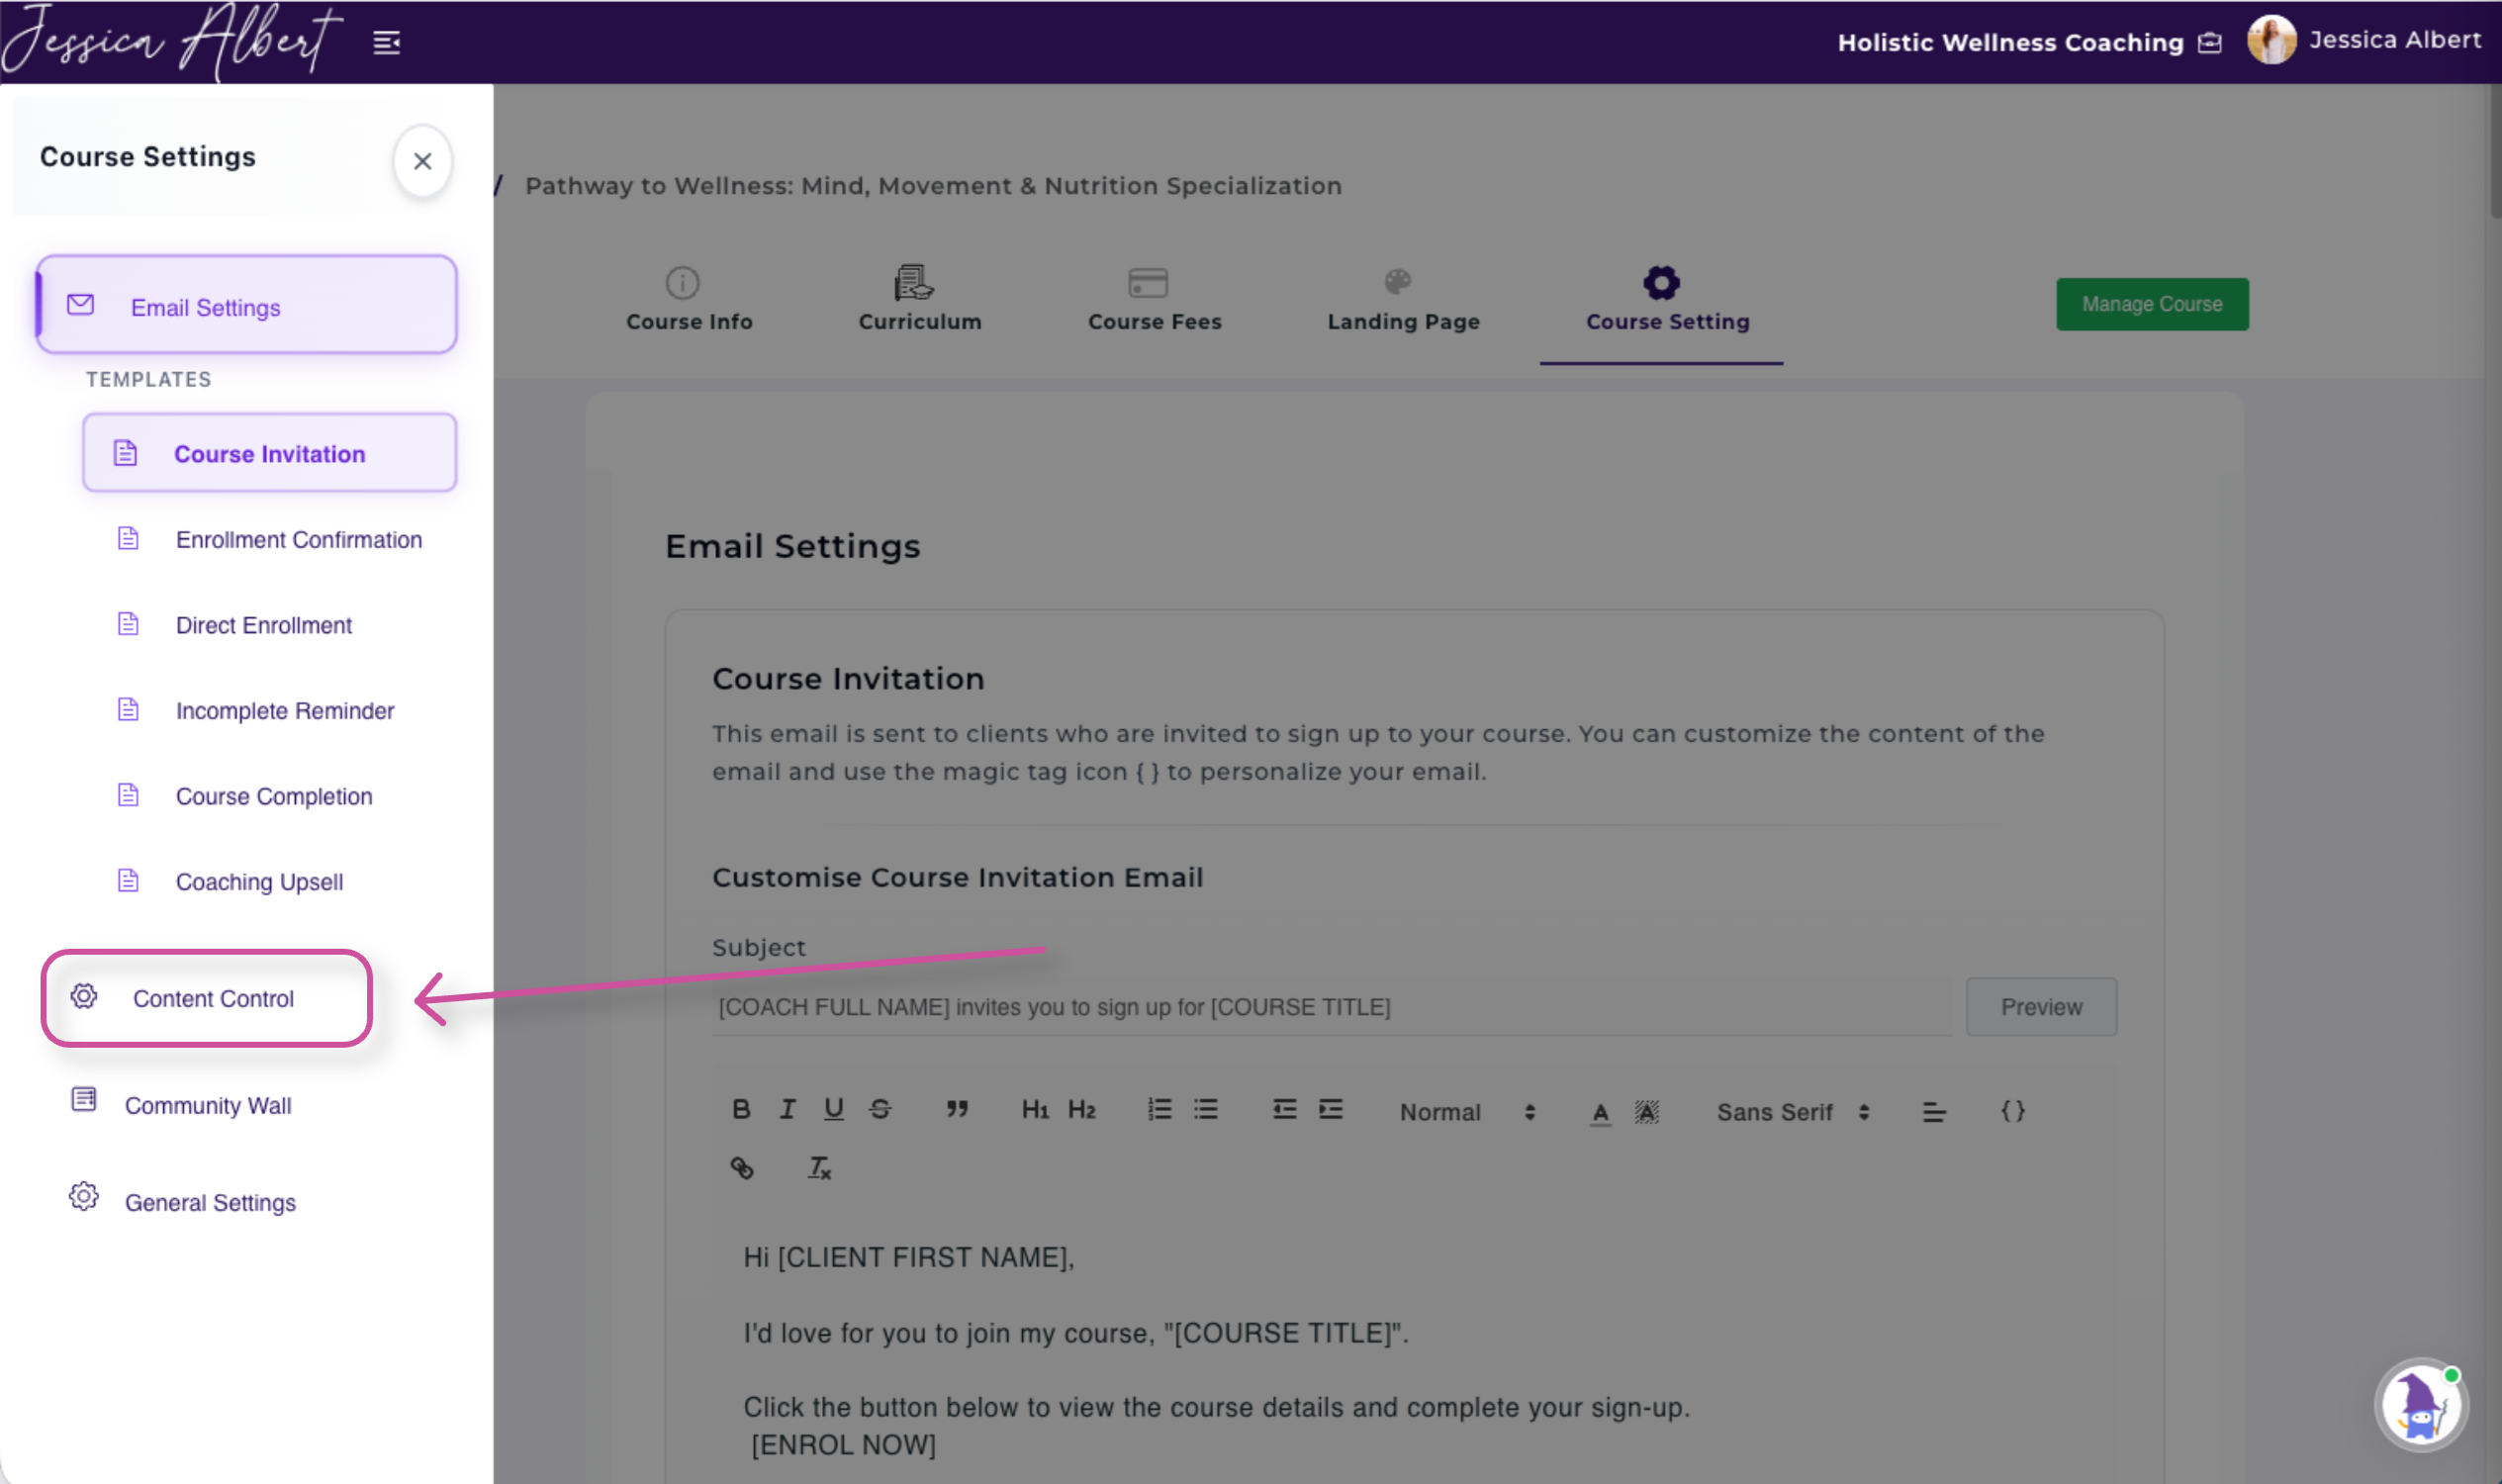
Task: Apply Heading 2 style
Action: point(1081,1109)
